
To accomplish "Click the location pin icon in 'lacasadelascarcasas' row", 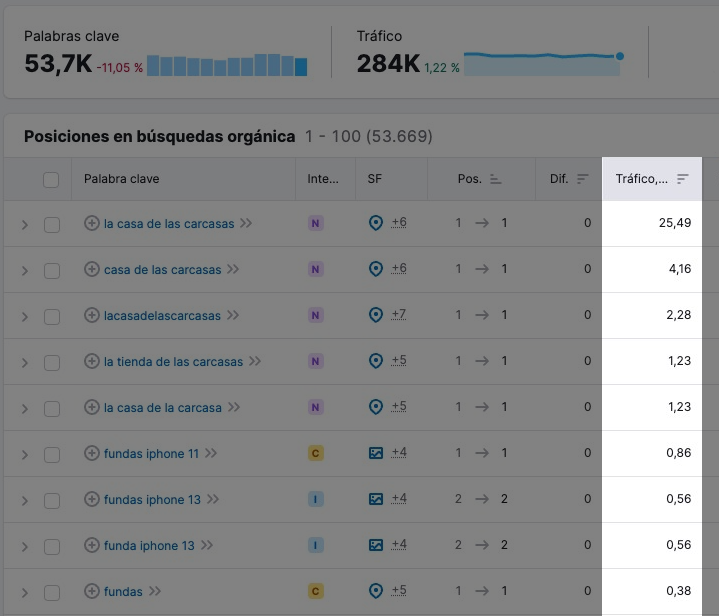I will pyautogui.click(x=376, y=315).
